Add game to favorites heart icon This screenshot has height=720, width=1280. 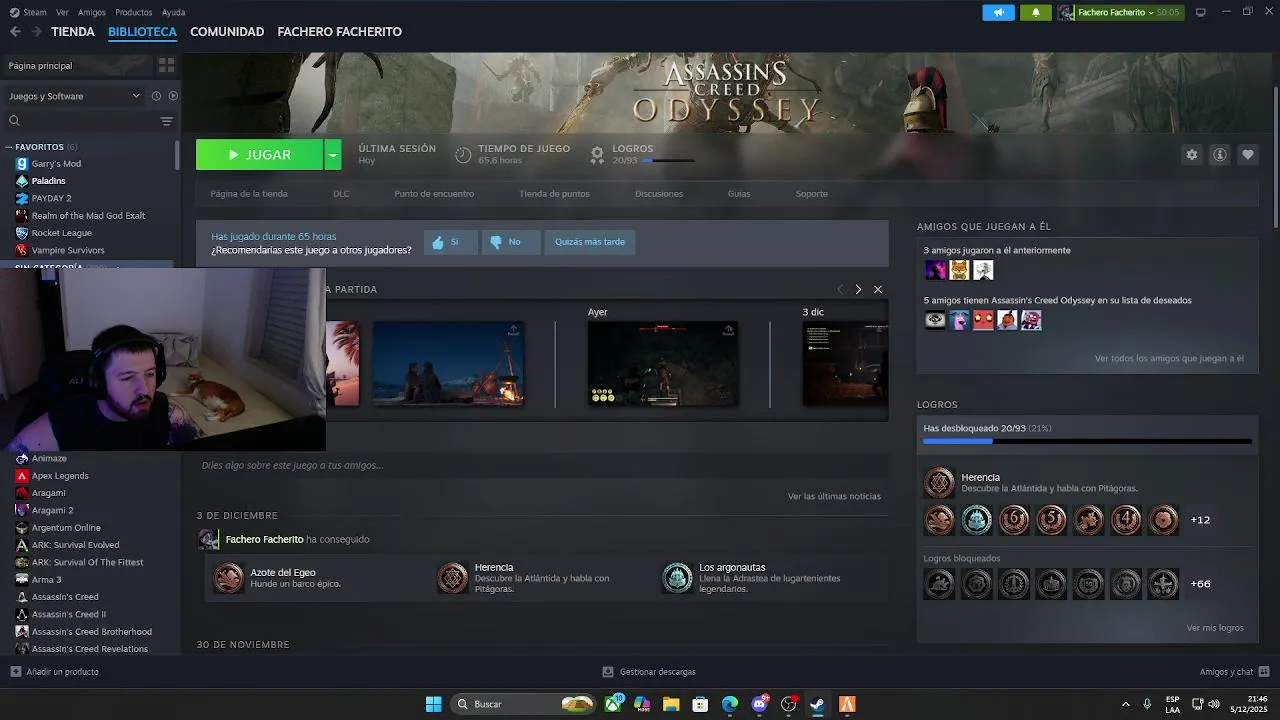click(1247, 155)
